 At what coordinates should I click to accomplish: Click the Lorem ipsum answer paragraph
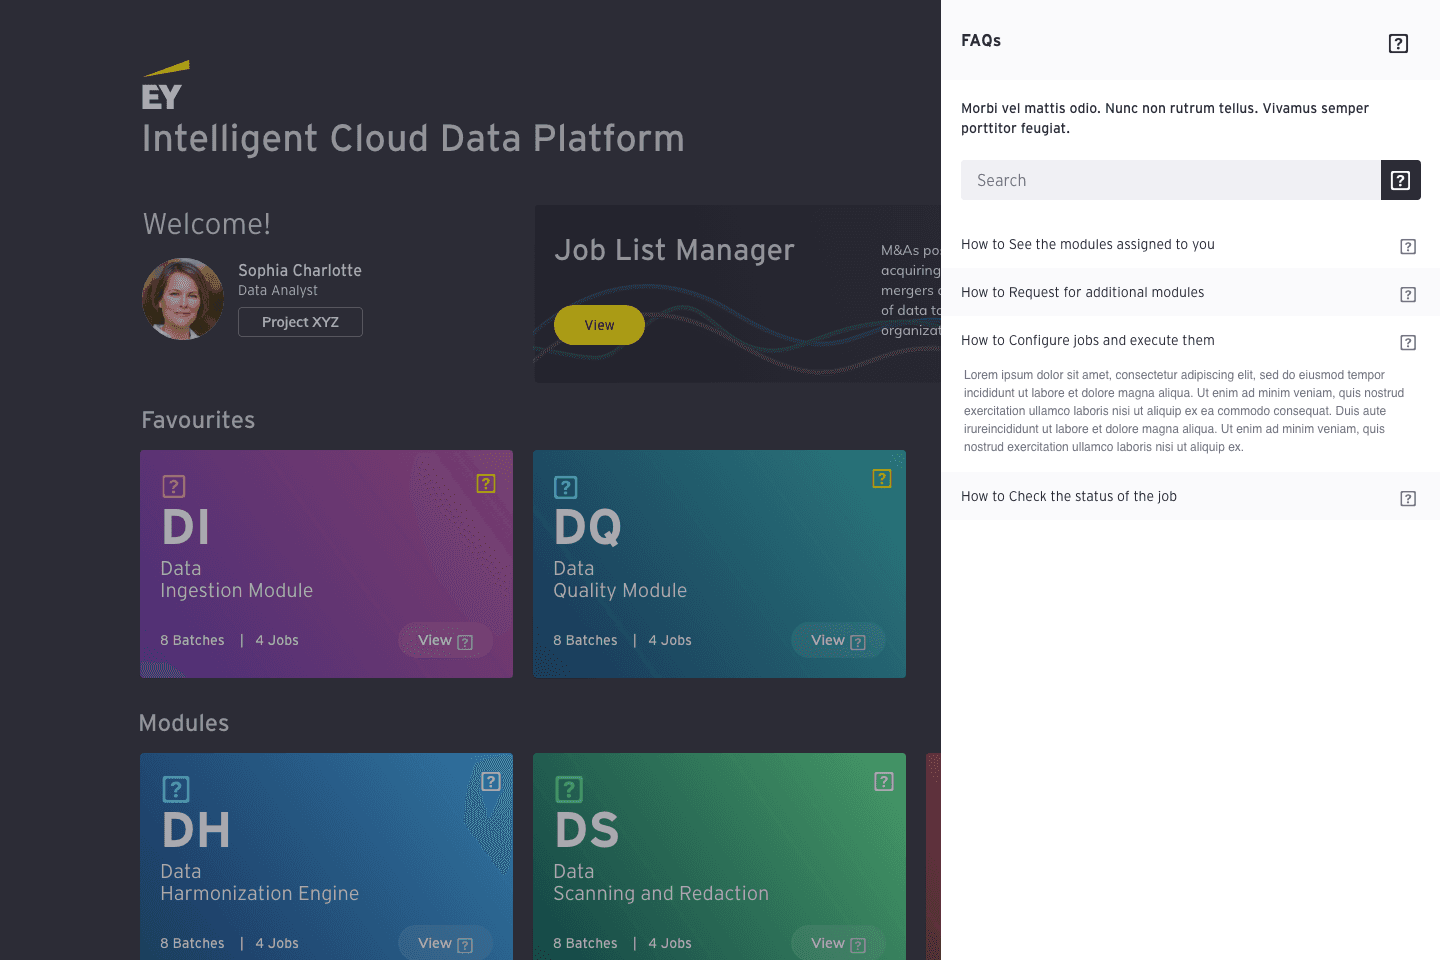[1184, 411]
